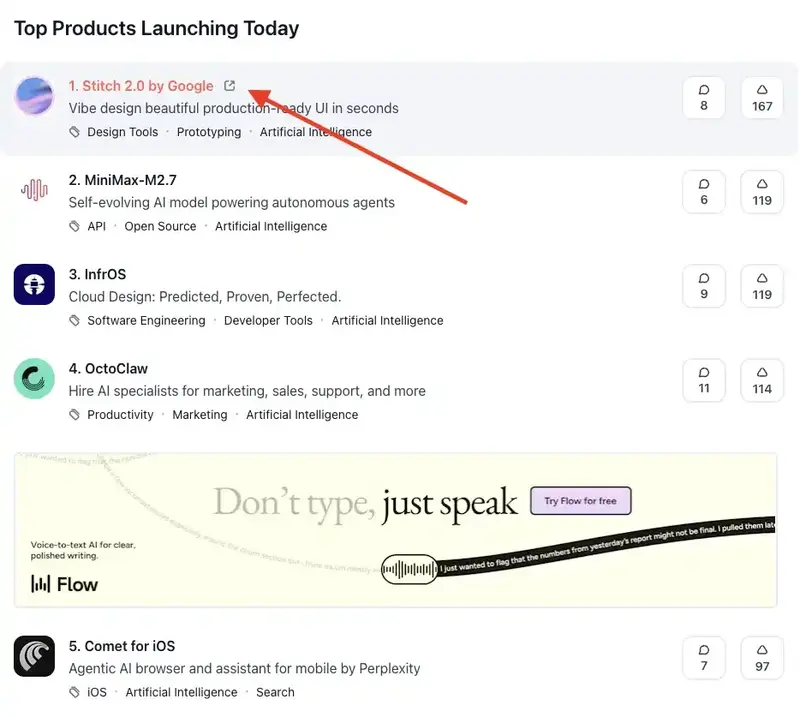The width and height of the screenshot is (800, 717).
Task: Select the Marketing tag
Action: [x=200, y=415]
